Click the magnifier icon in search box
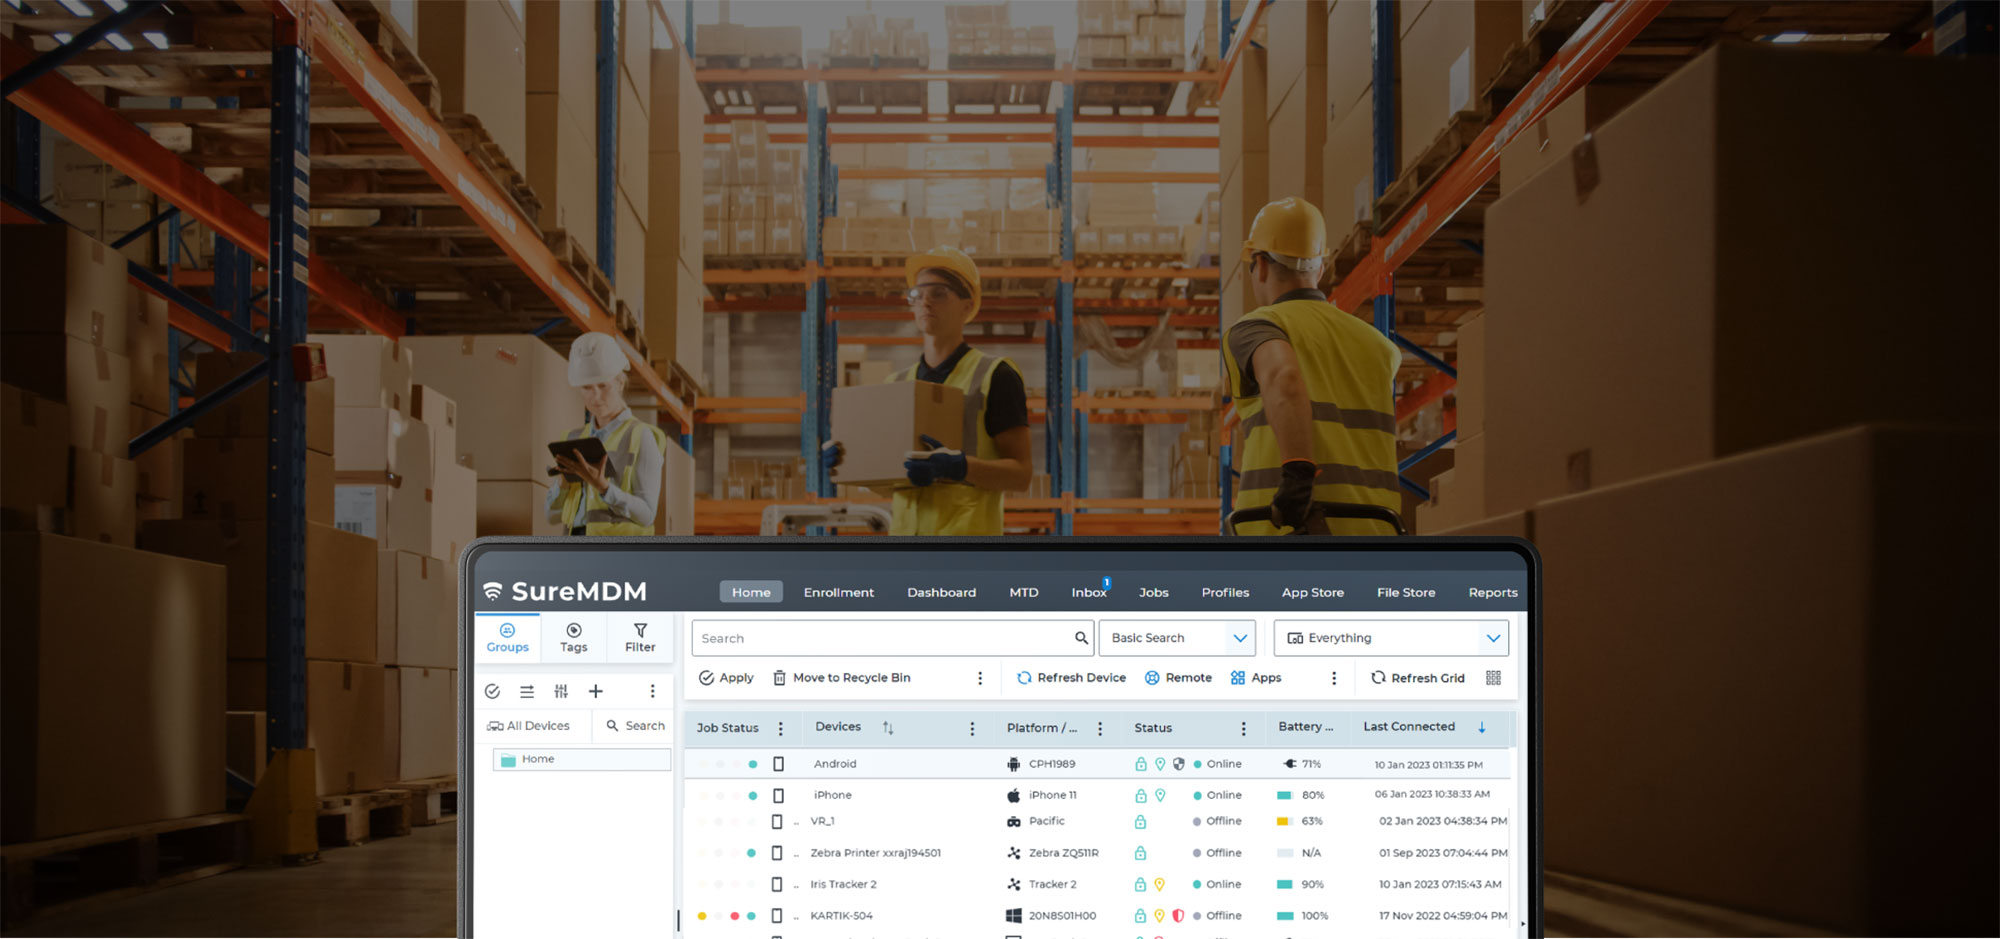Image resolution: width=2000 pixels, height=939 pixels. [1081, 638]
